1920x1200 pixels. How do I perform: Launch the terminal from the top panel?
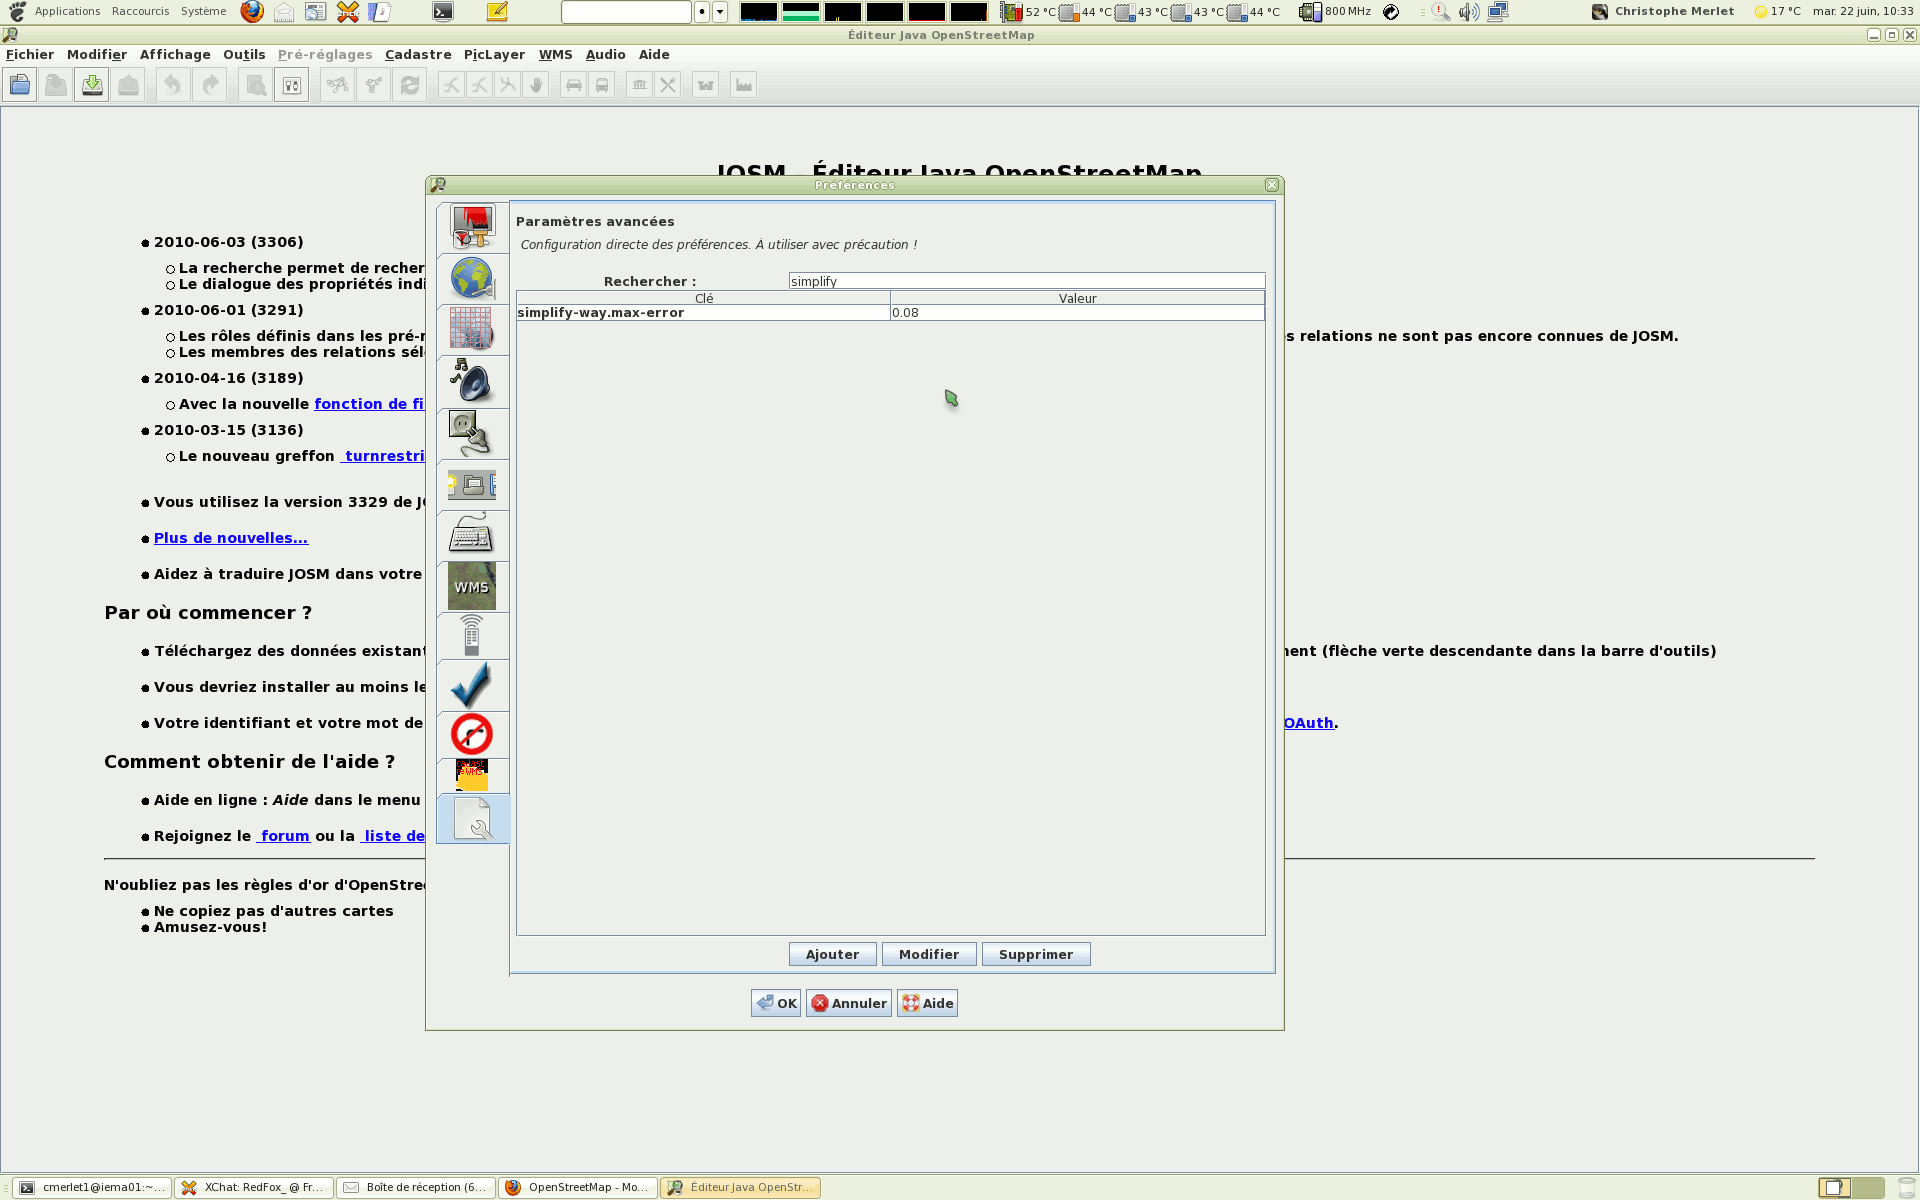pyautogui.click(x=443, y=12)
